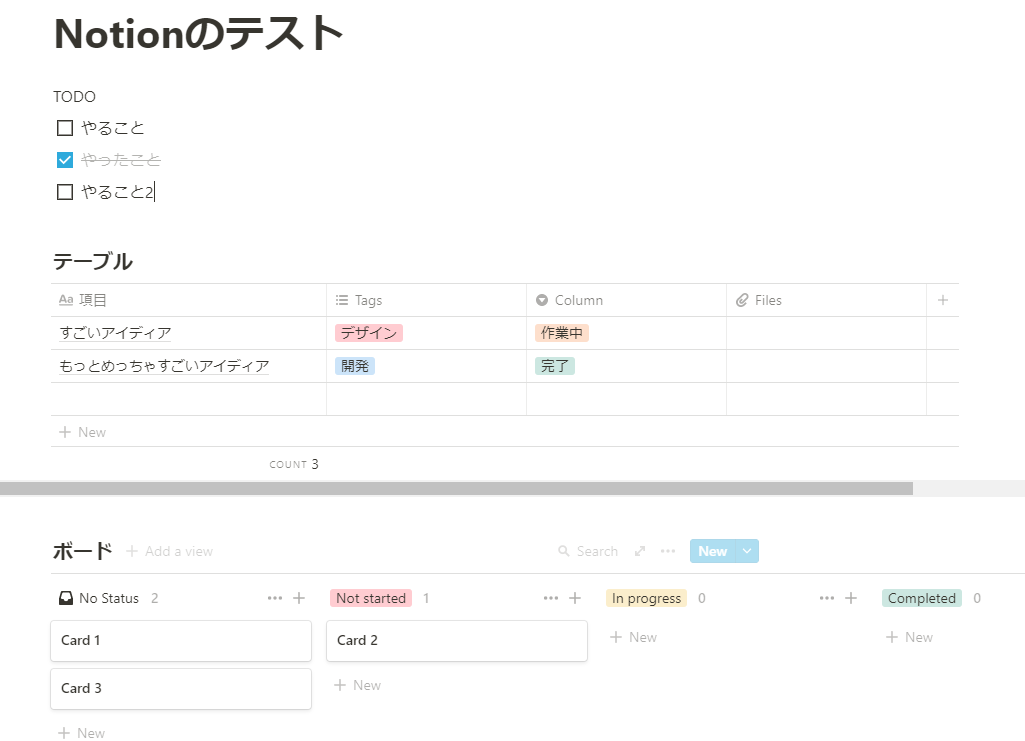Open the board as full page

[x=640, y=552]
